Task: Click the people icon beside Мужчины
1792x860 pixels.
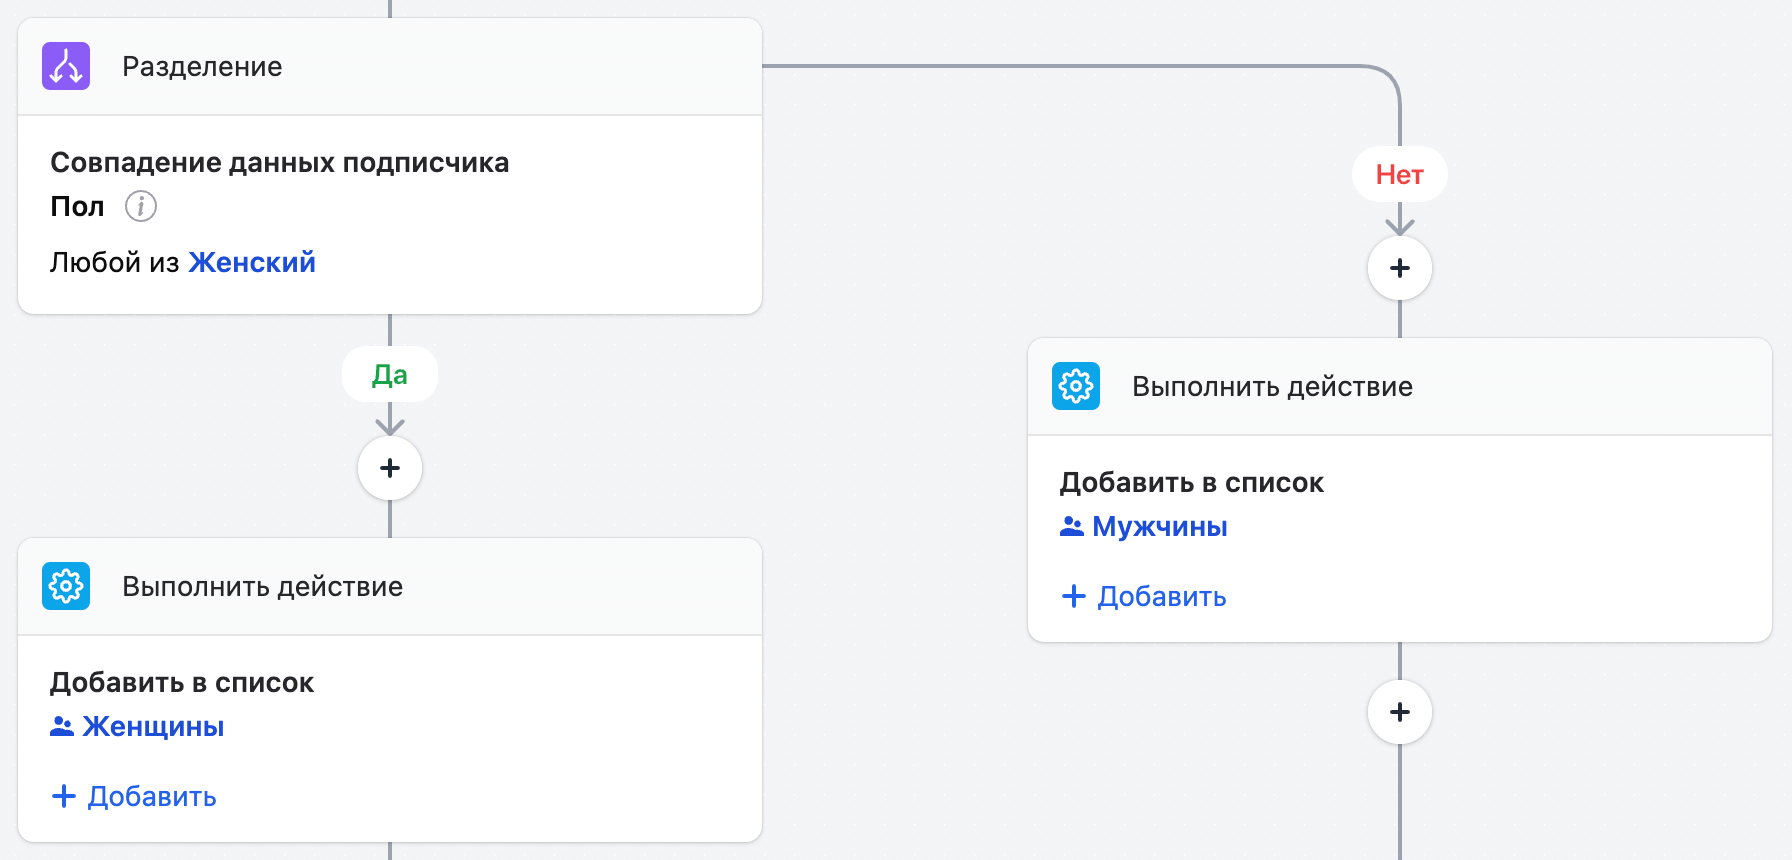Action: tap(1072, 526)
